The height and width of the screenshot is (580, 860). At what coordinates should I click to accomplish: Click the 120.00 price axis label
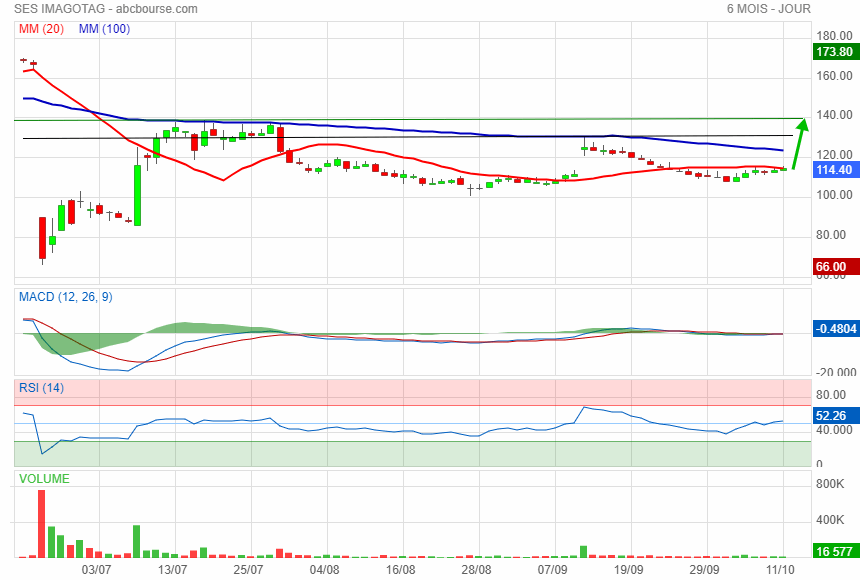click(834, 155)
